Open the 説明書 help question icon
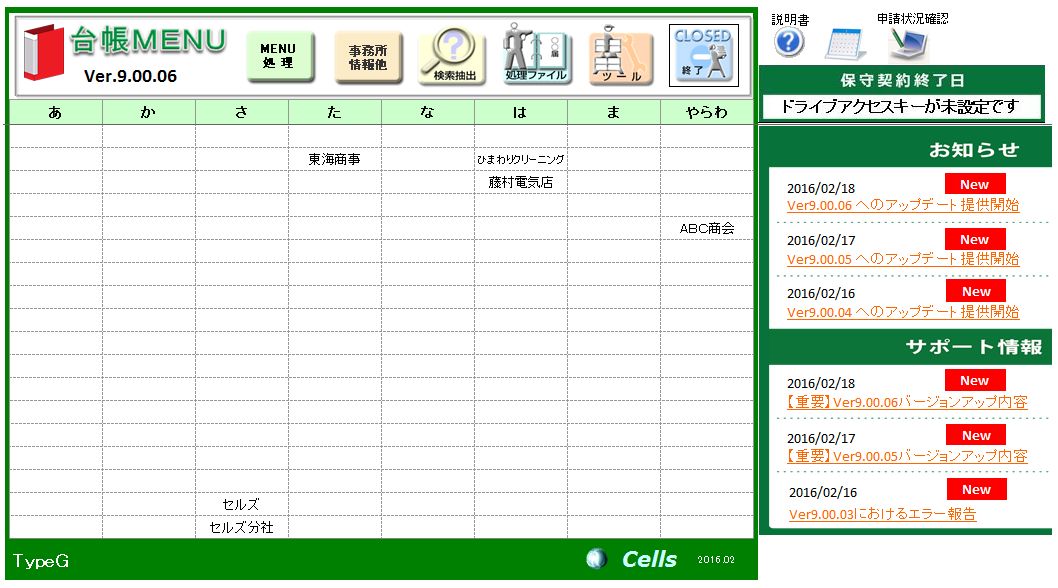 (789, 43)
